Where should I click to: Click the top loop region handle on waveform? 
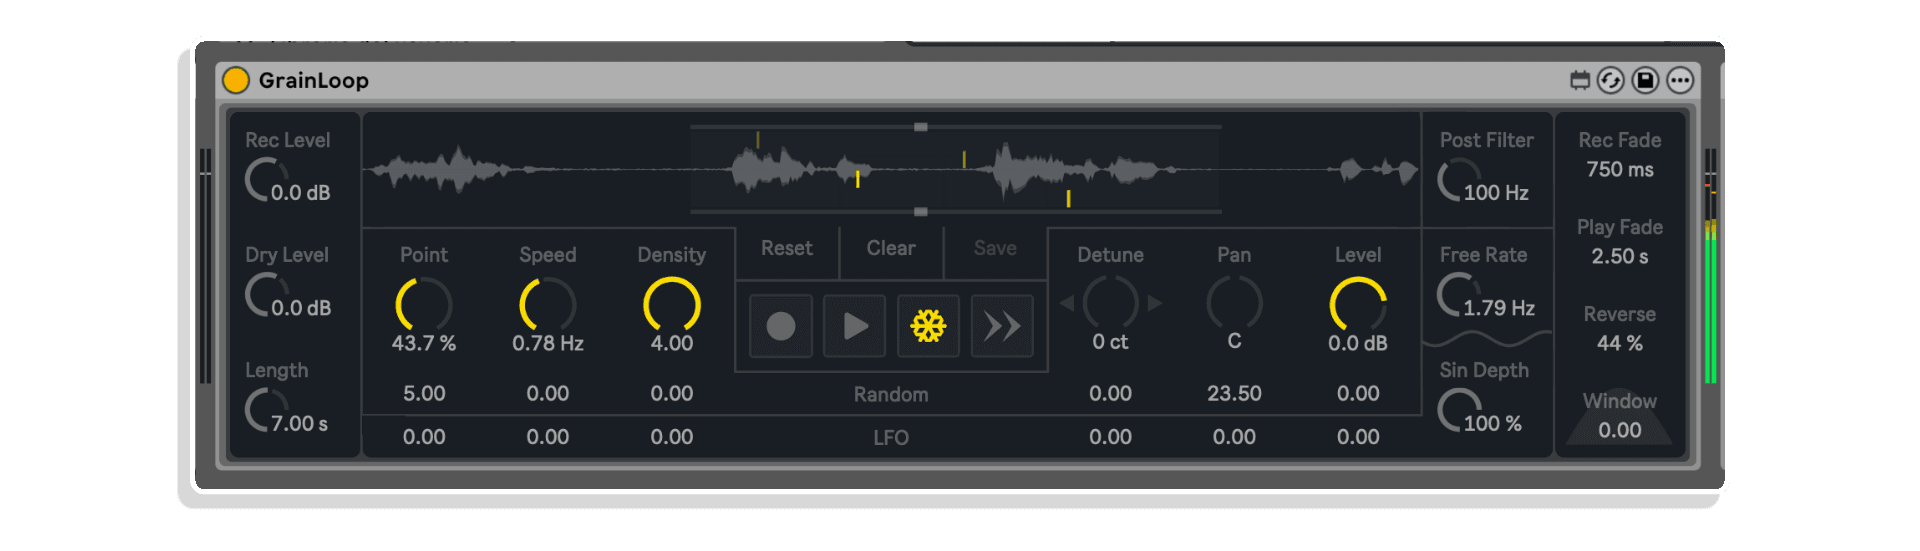click(x=921, y=127)
